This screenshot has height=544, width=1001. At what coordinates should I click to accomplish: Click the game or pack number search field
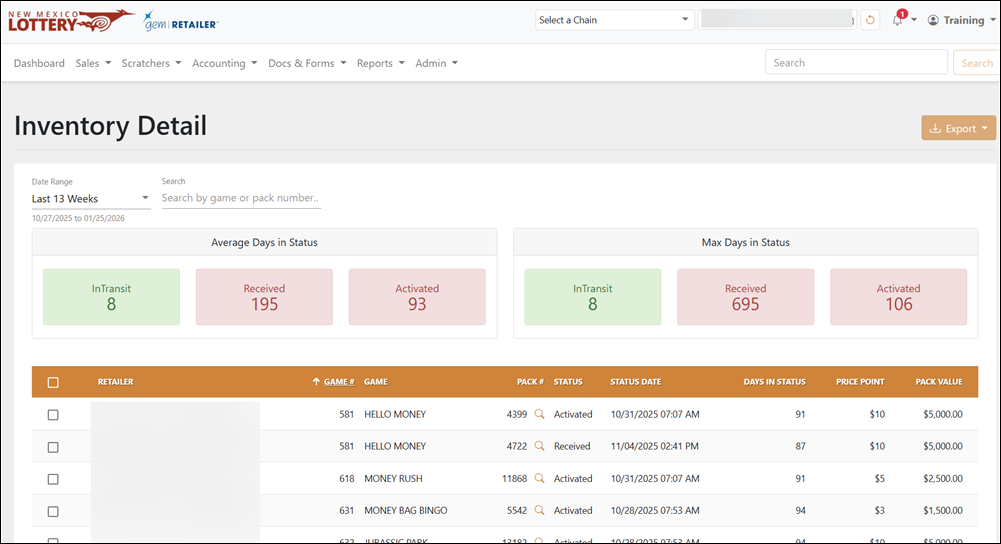tap(241, 198)
